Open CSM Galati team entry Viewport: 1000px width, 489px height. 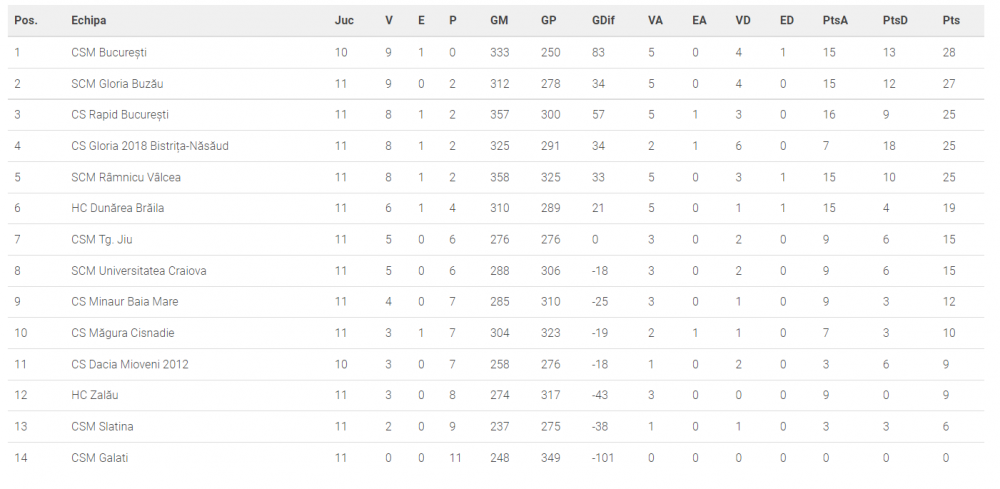[x=100, y=458]
